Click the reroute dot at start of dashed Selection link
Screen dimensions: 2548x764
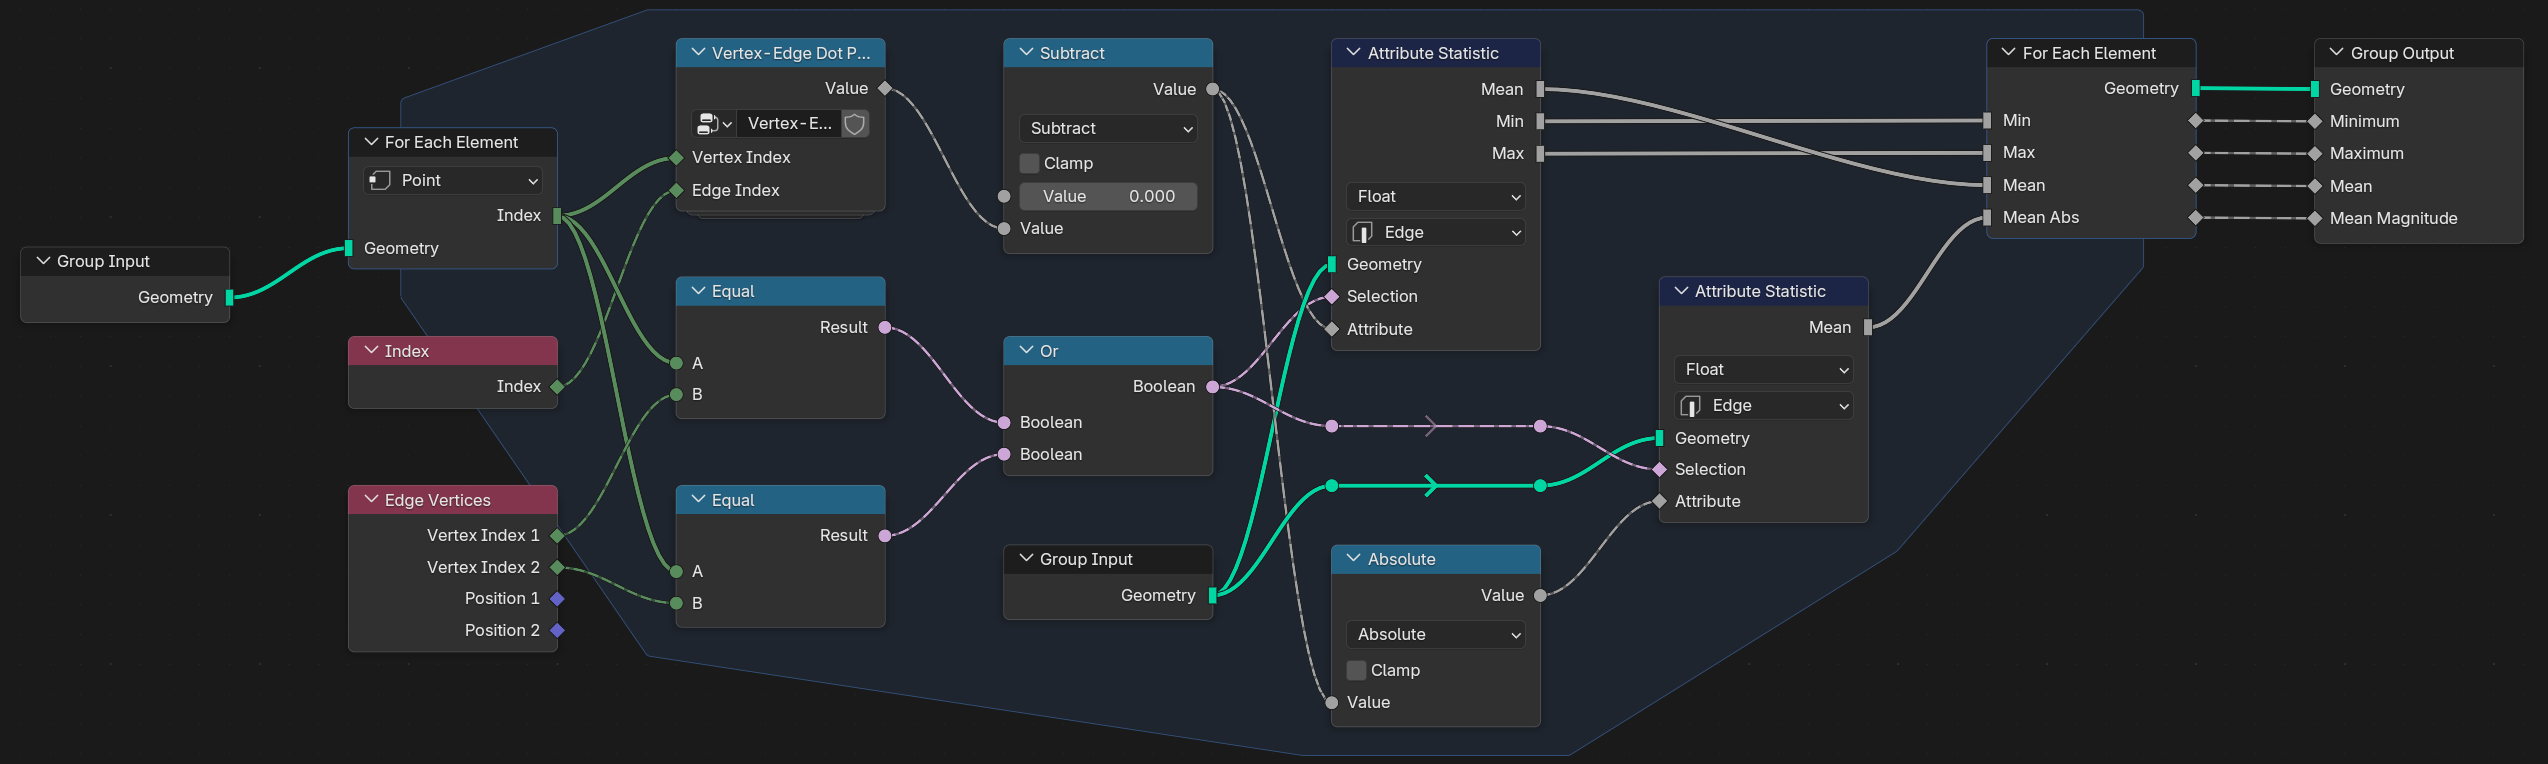[x=1332, y=427]
